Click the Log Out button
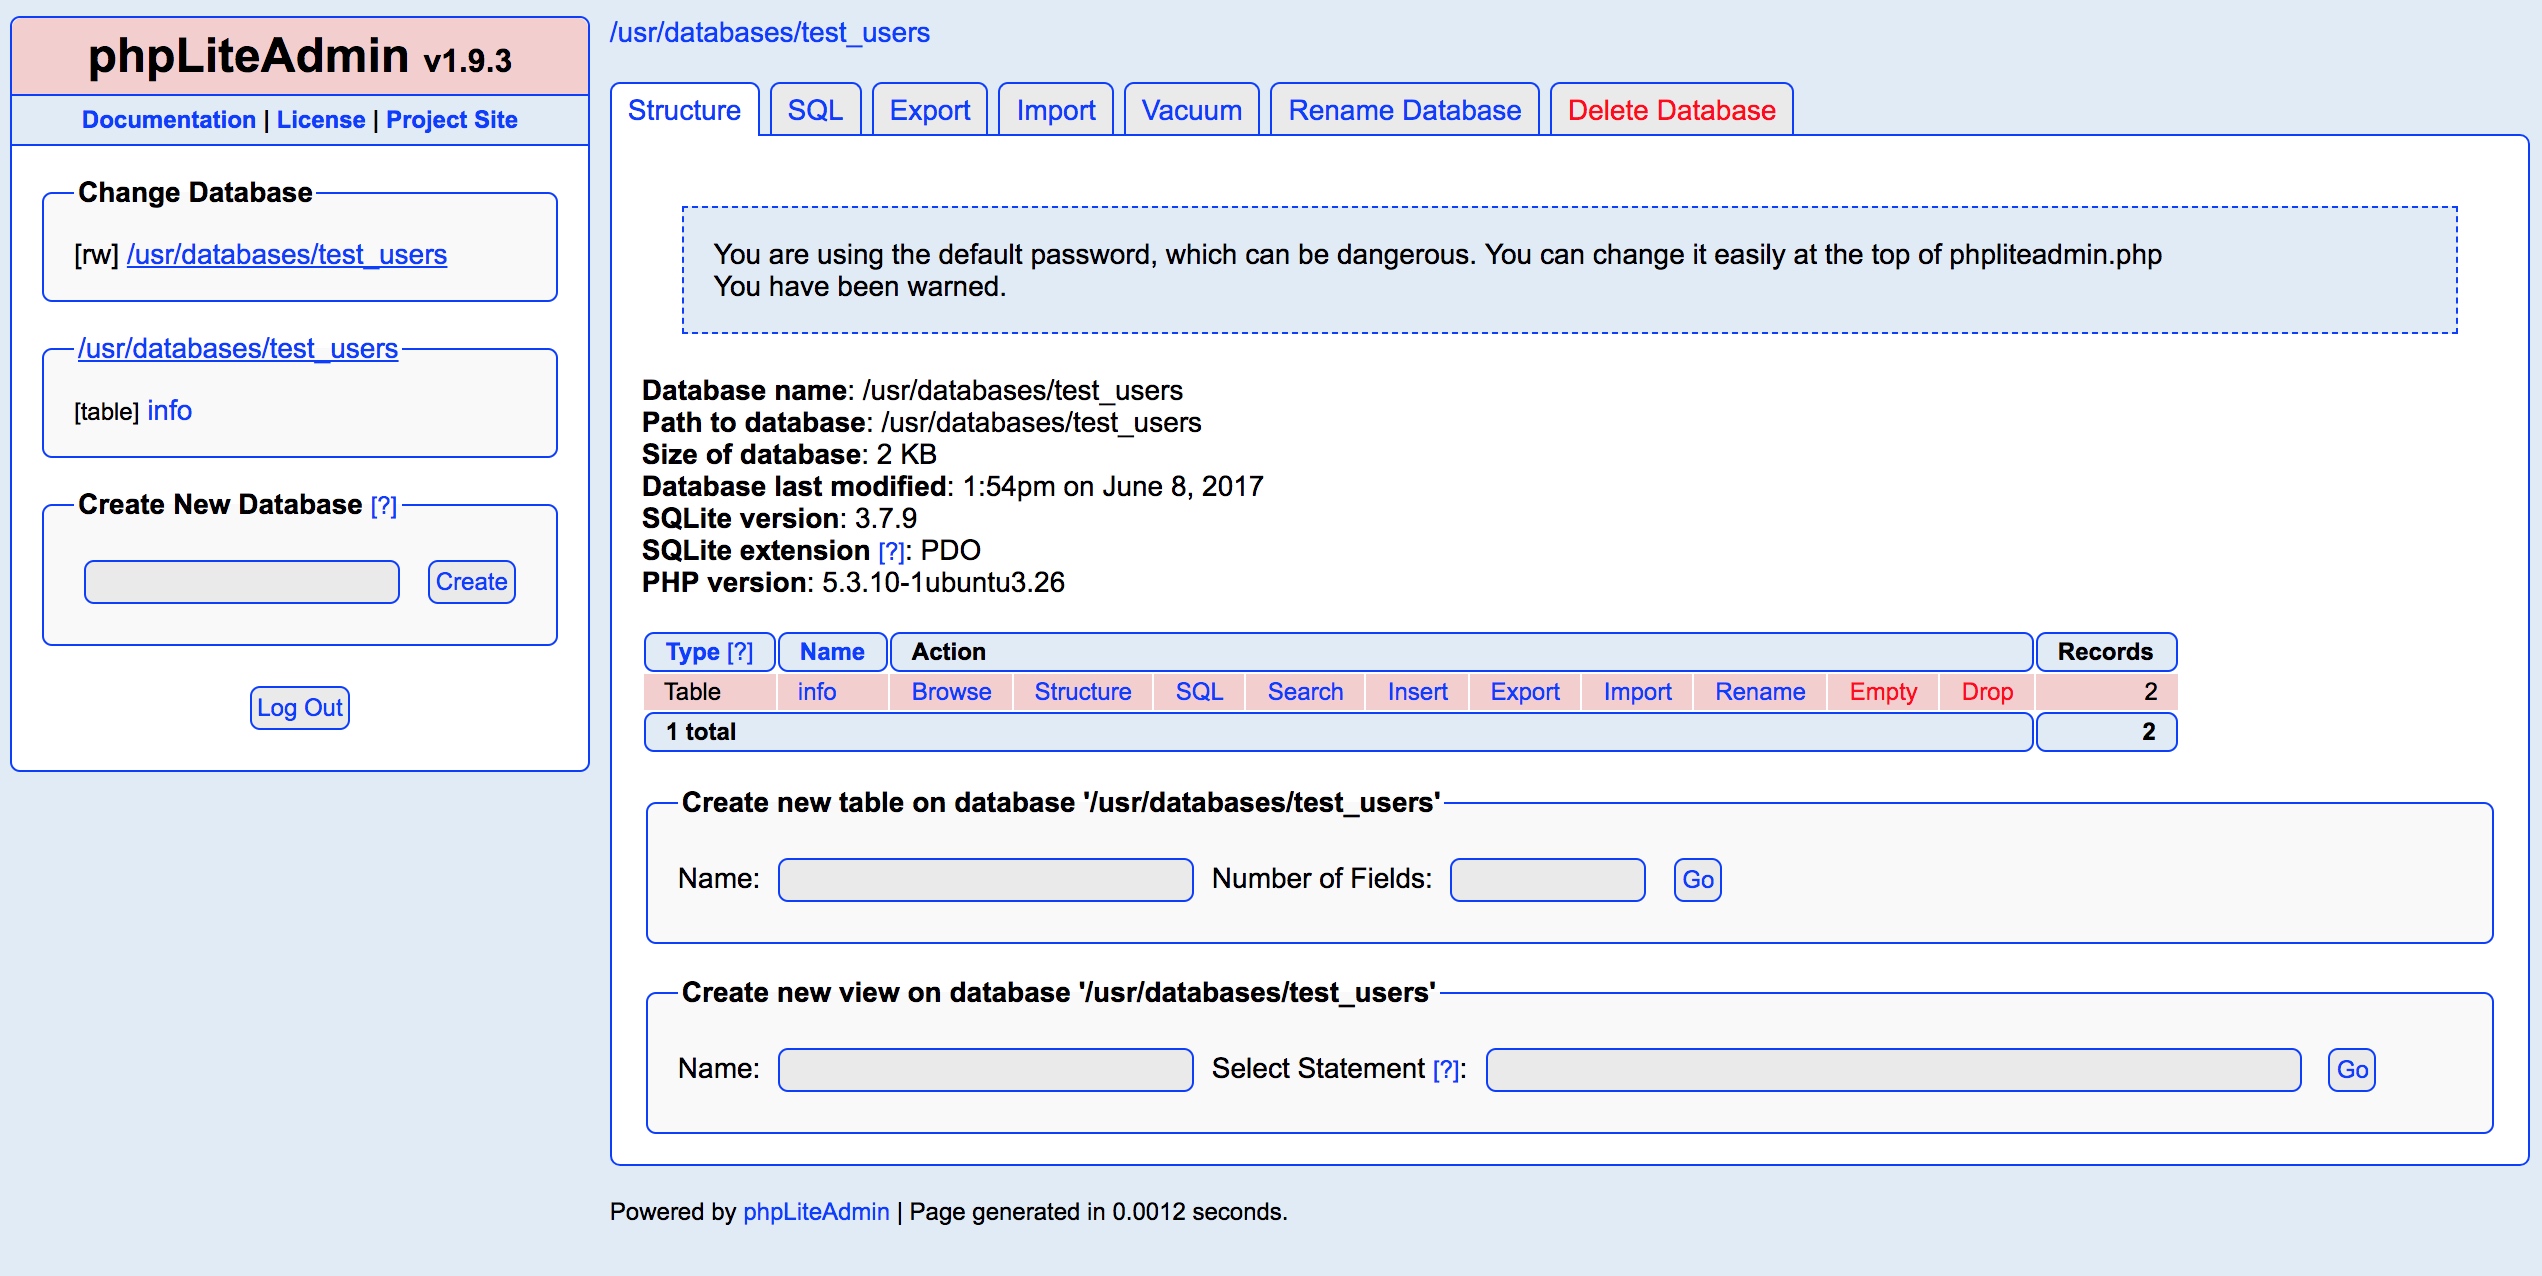This screenshot has height=1276, width=2542. [299, 708]
